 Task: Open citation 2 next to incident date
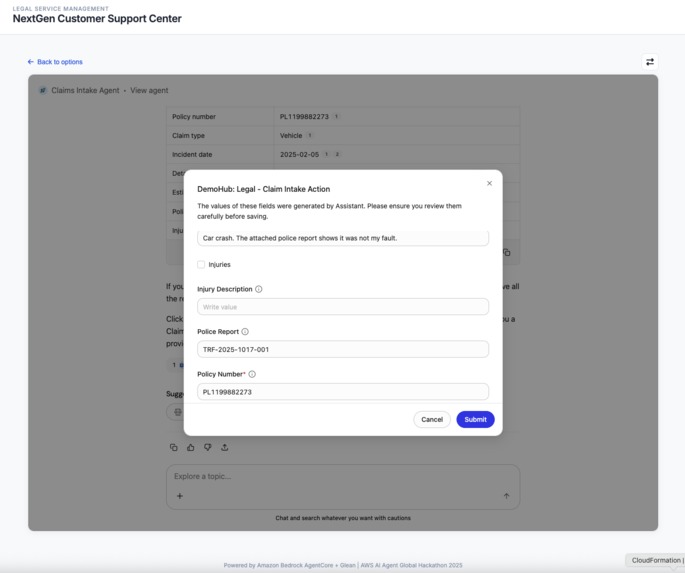pos(337,154)
